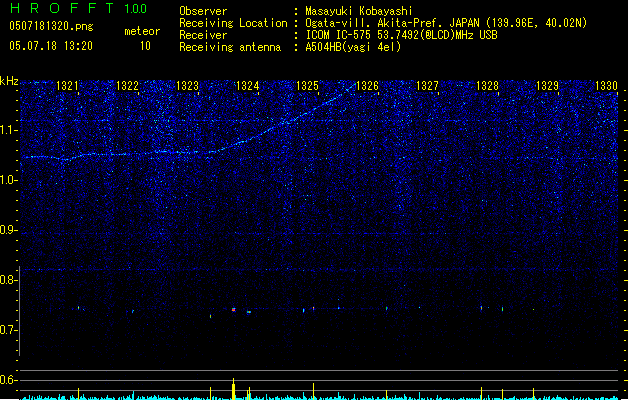Click the 1330 time axis label
629x400 pixels.
[607, 86]
